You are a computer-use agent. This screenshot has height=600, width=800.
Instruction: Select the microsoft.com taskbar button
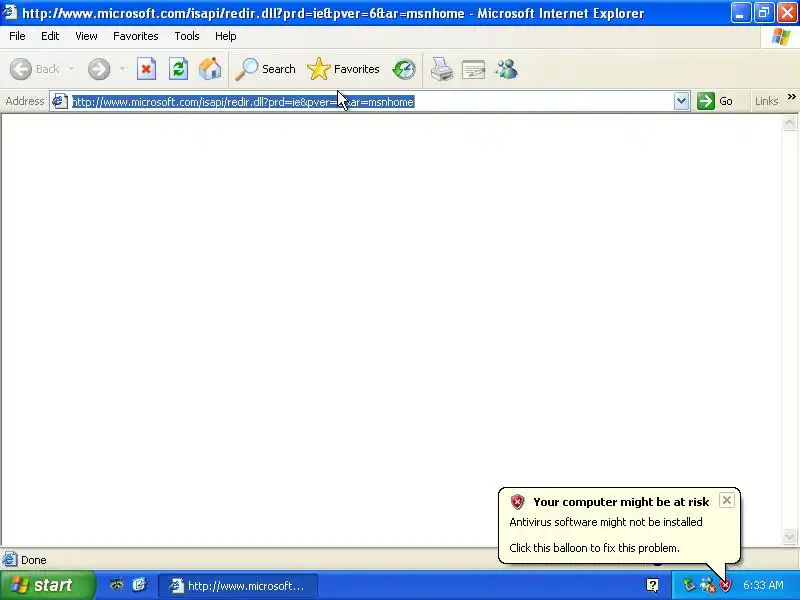(x=238, y=586)
